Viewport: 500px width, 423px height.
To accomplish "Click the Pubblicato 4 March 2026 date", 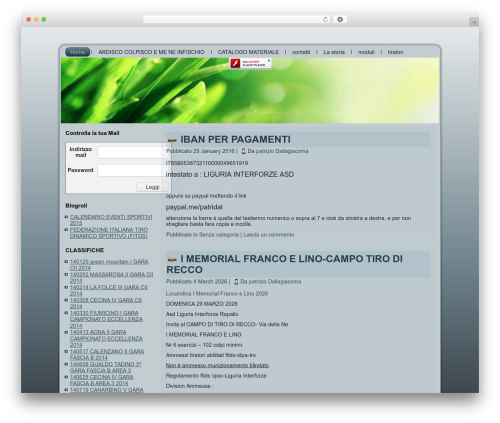I will [197, 282].
